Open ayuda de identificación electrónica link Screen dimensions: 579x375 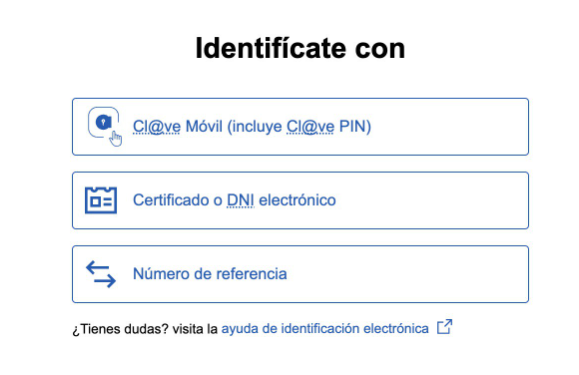[x=325, y=328]
